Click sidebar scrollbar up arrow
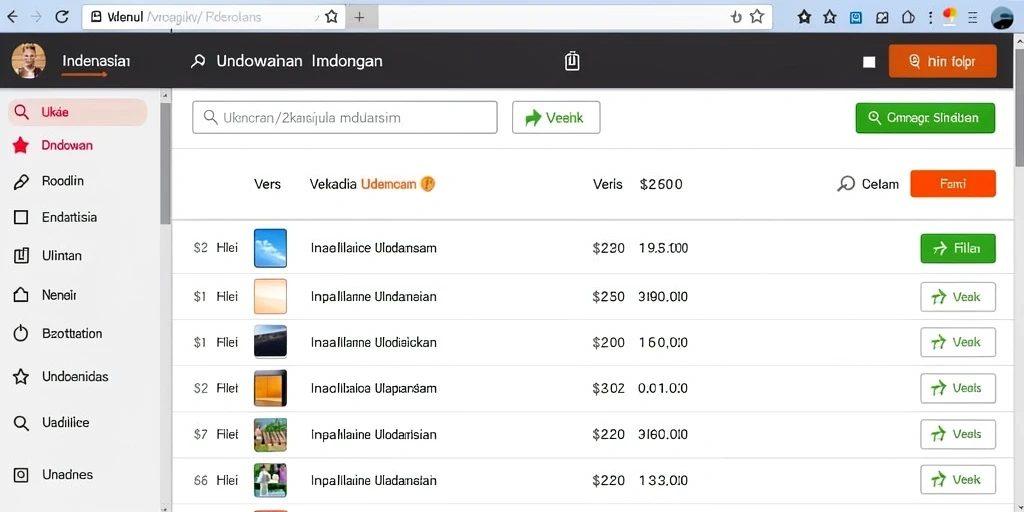This screenshot has height=512, width=1024. point(165,95)
